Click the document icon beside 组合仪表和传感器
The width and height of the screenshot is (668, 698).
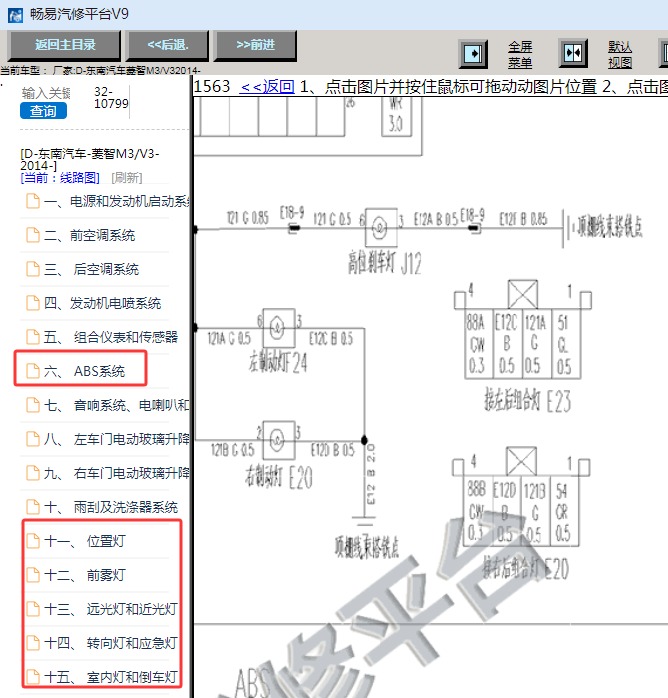point(32,337)
